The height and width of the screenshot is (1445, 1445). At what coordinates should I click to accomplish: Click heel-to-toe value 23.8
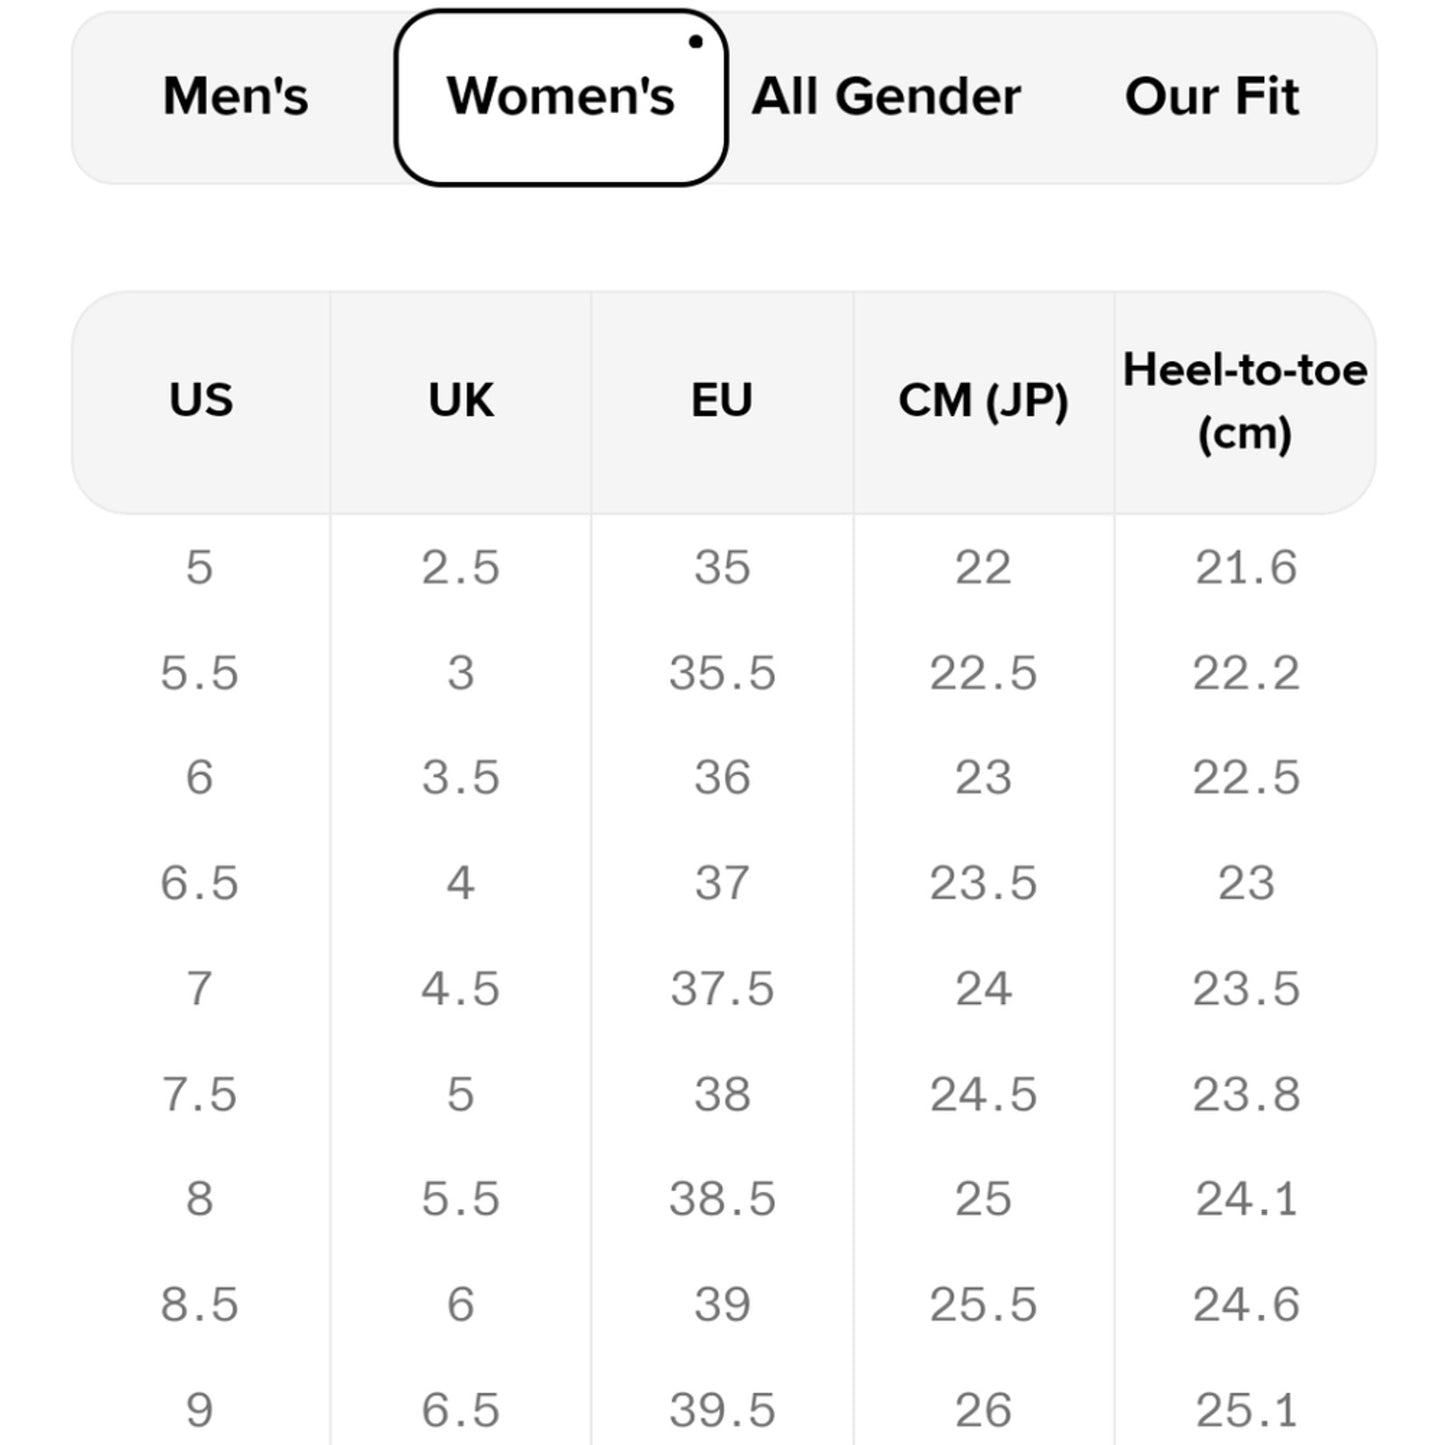click(x=1246, y=1094)
